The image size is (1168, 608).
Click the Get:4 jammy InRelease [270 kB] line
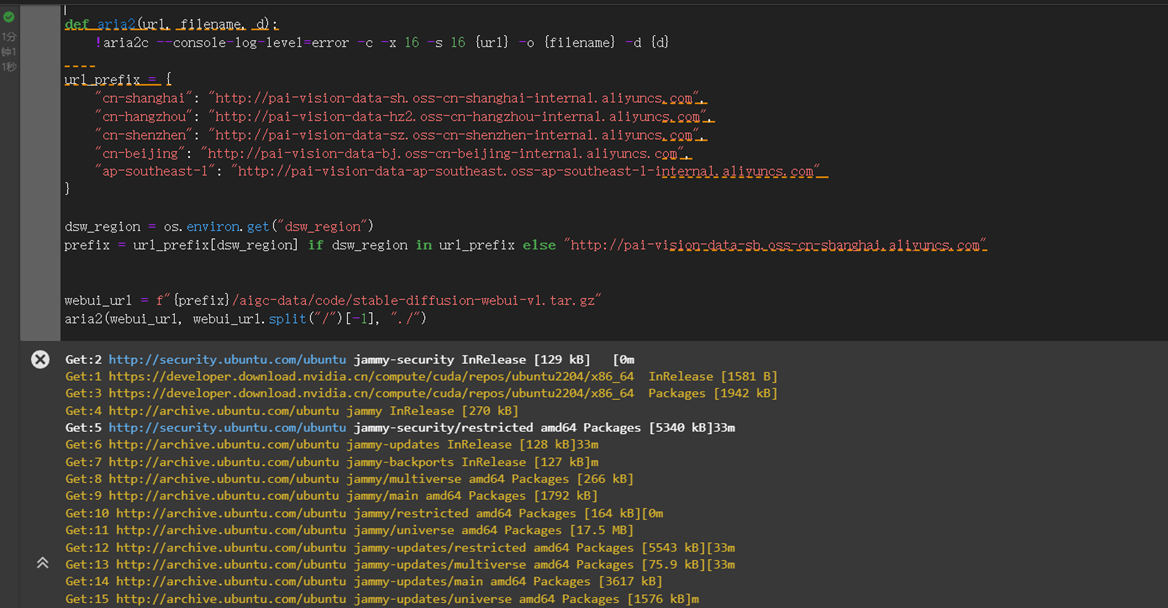[x=291, y=411]
